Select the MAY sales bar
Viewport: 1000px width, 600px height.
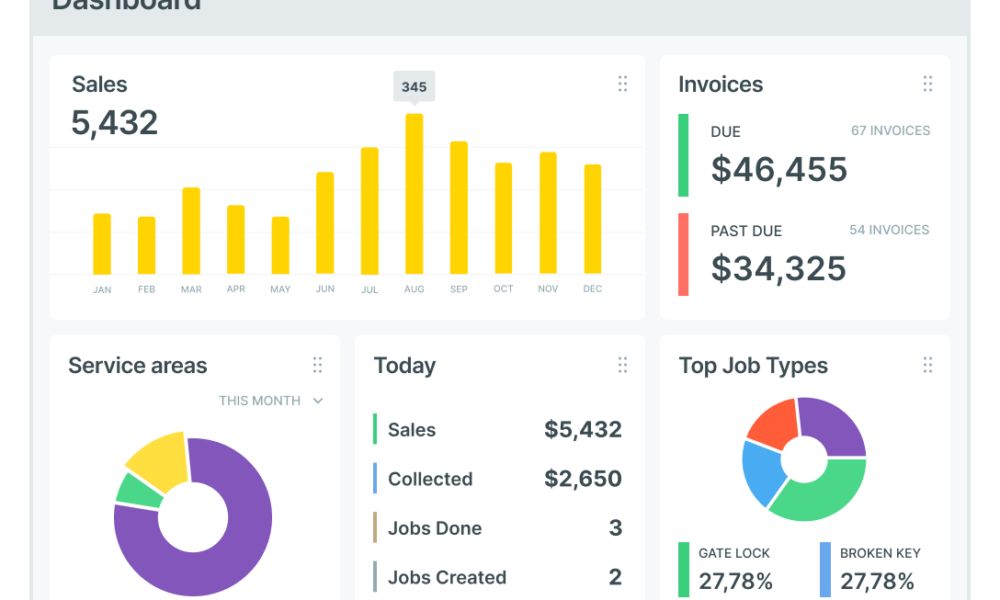(x=281, y=245)
